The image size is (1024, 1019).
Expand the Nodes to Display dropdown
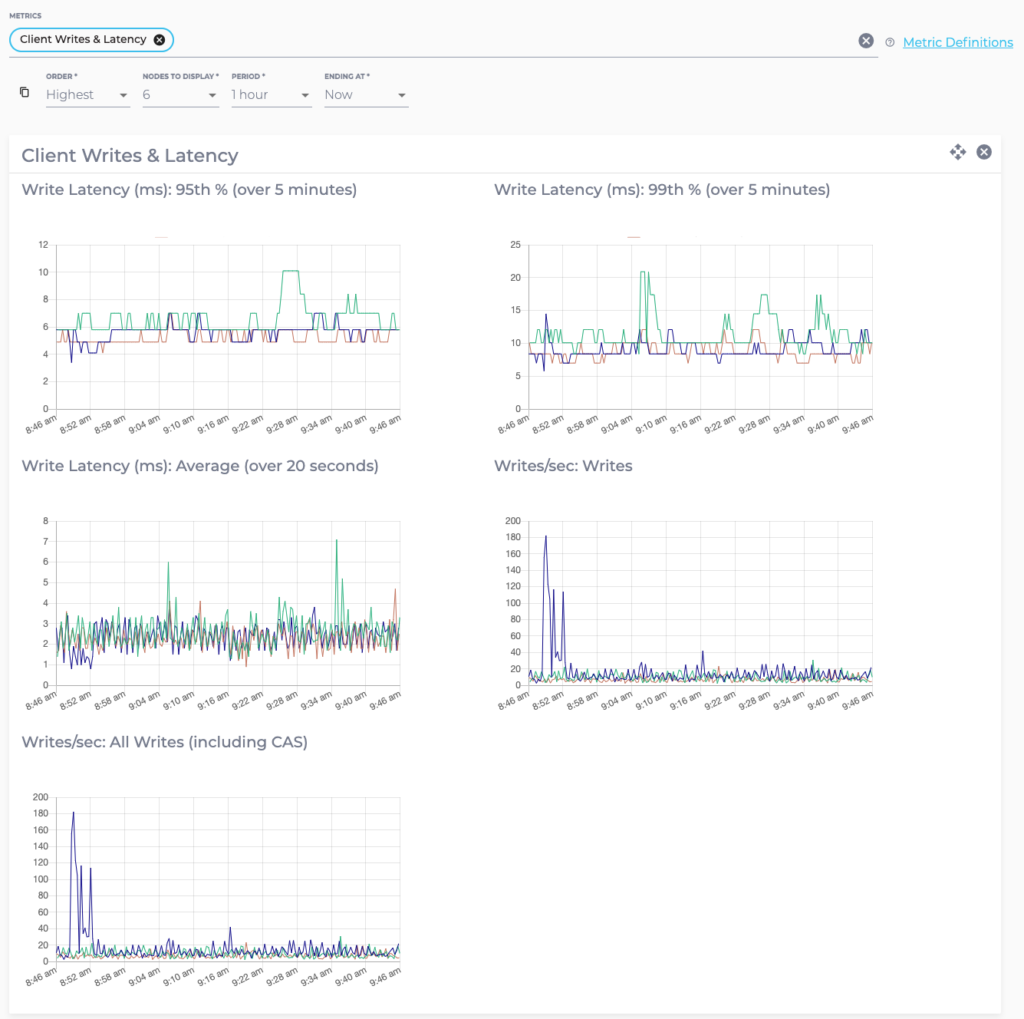180,94
